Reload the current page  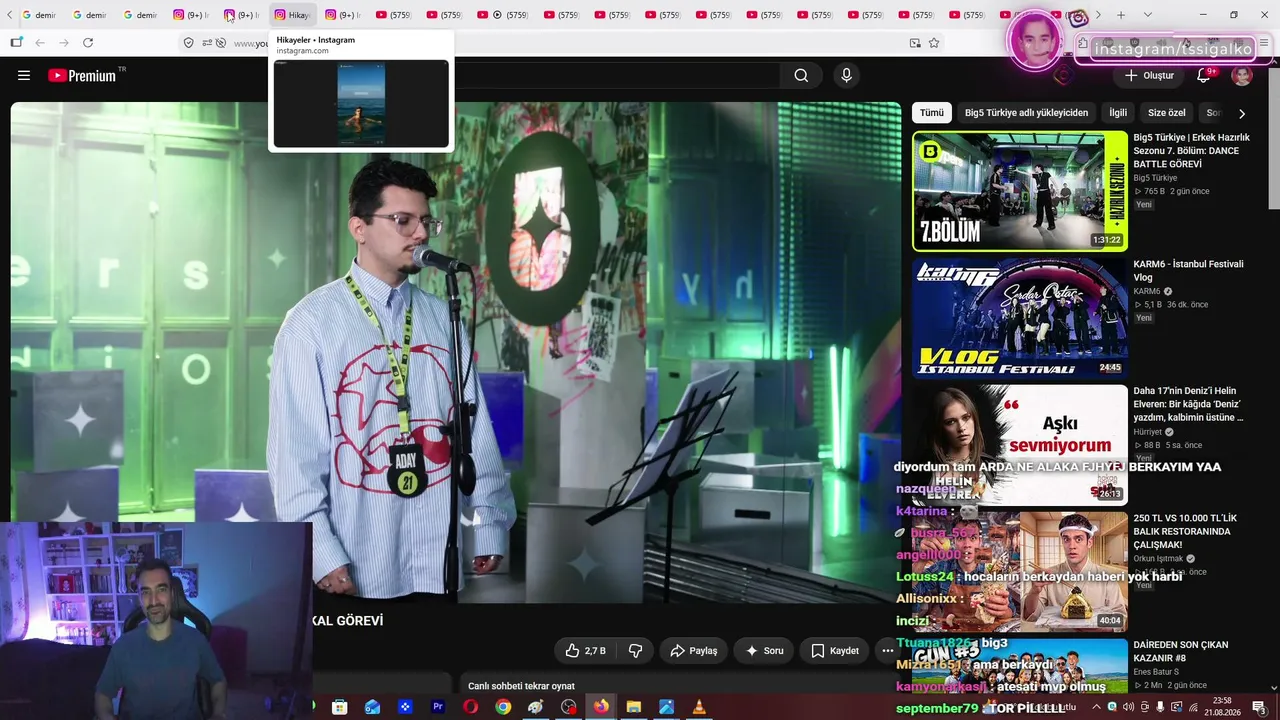88,43
